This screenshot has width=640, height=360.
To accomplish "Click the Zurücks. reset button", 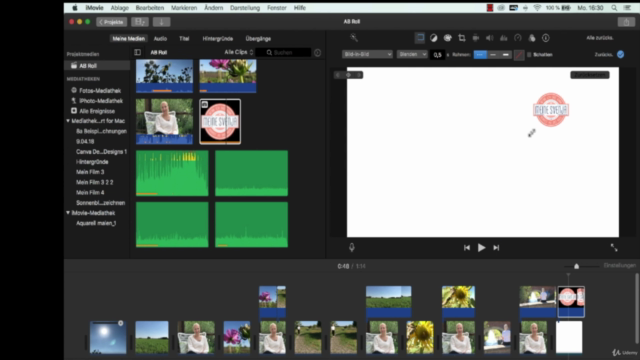I will pyautogui.click(x=603, y=54).
